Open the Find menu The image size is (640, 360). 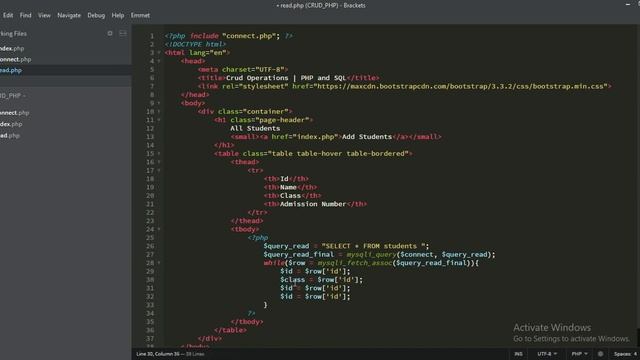coord(25,15)
